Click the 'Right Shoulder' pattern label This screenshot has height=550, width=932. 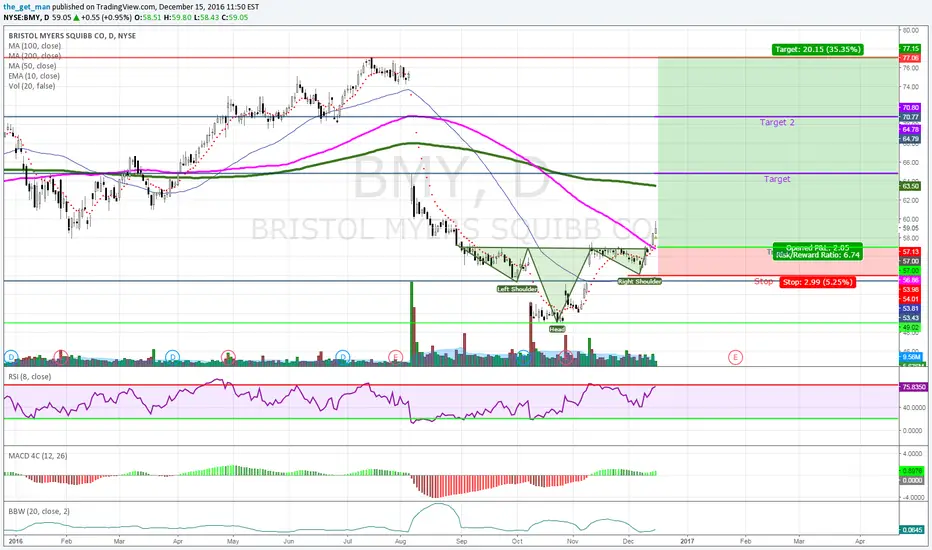[640, 281]
